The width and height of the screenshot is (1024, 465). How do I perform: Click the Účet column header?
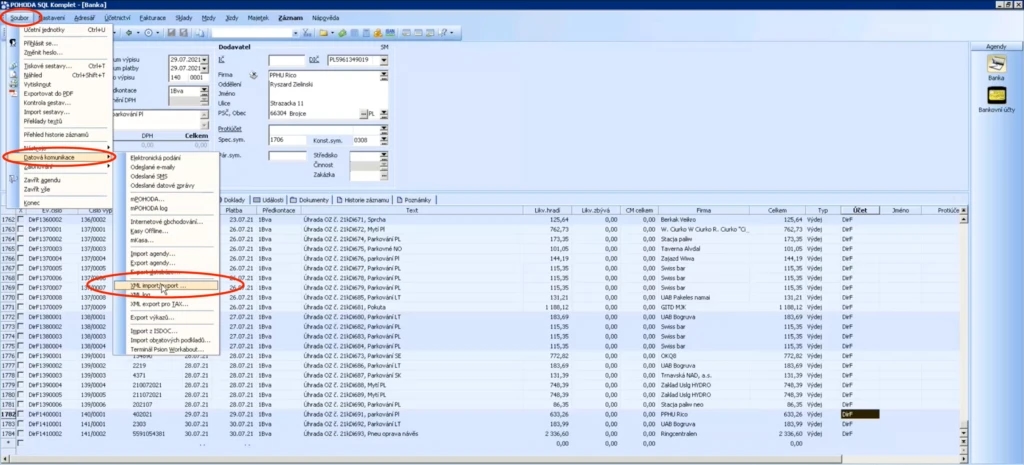[x=860, y=210]
